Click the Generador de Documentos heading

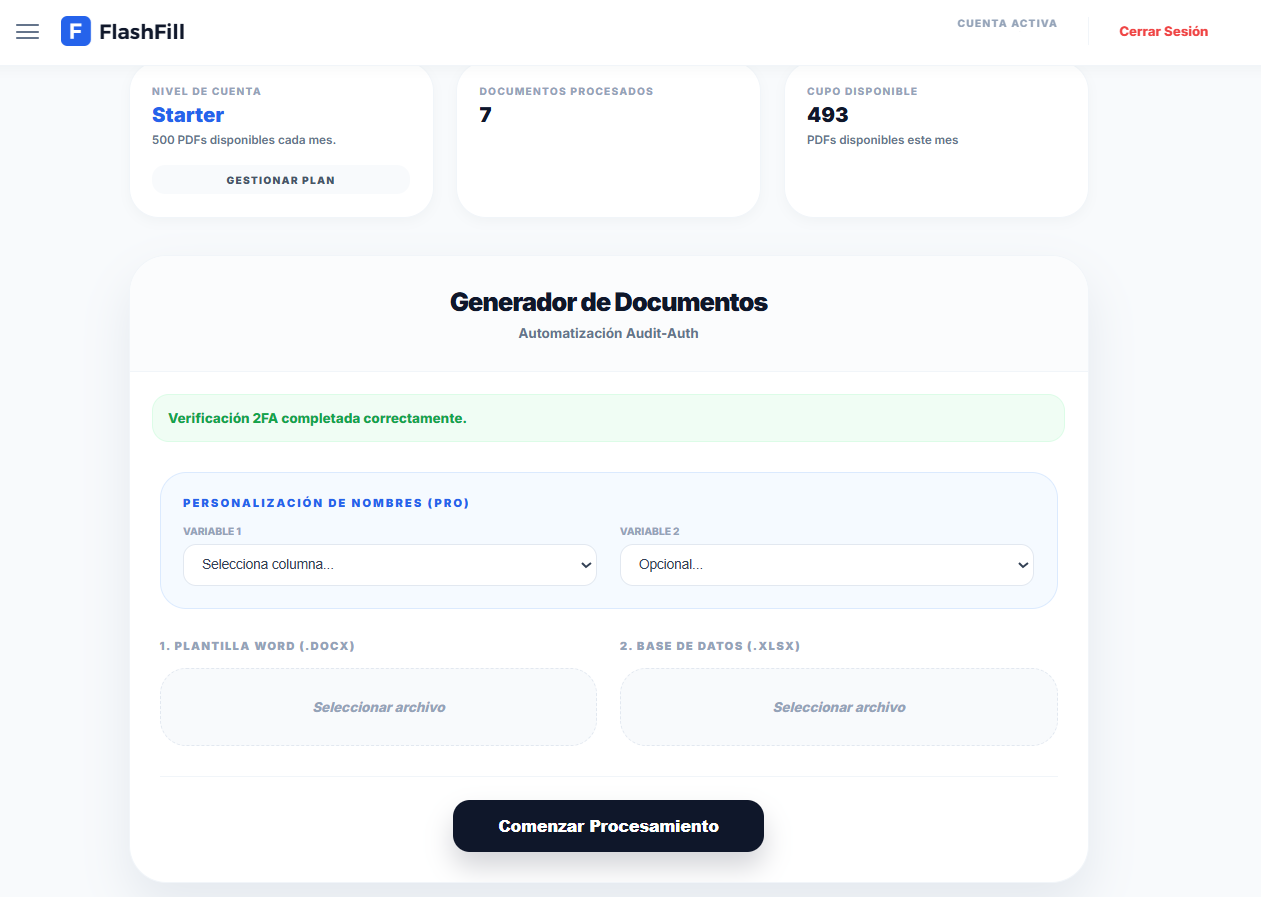coord(608,302)
